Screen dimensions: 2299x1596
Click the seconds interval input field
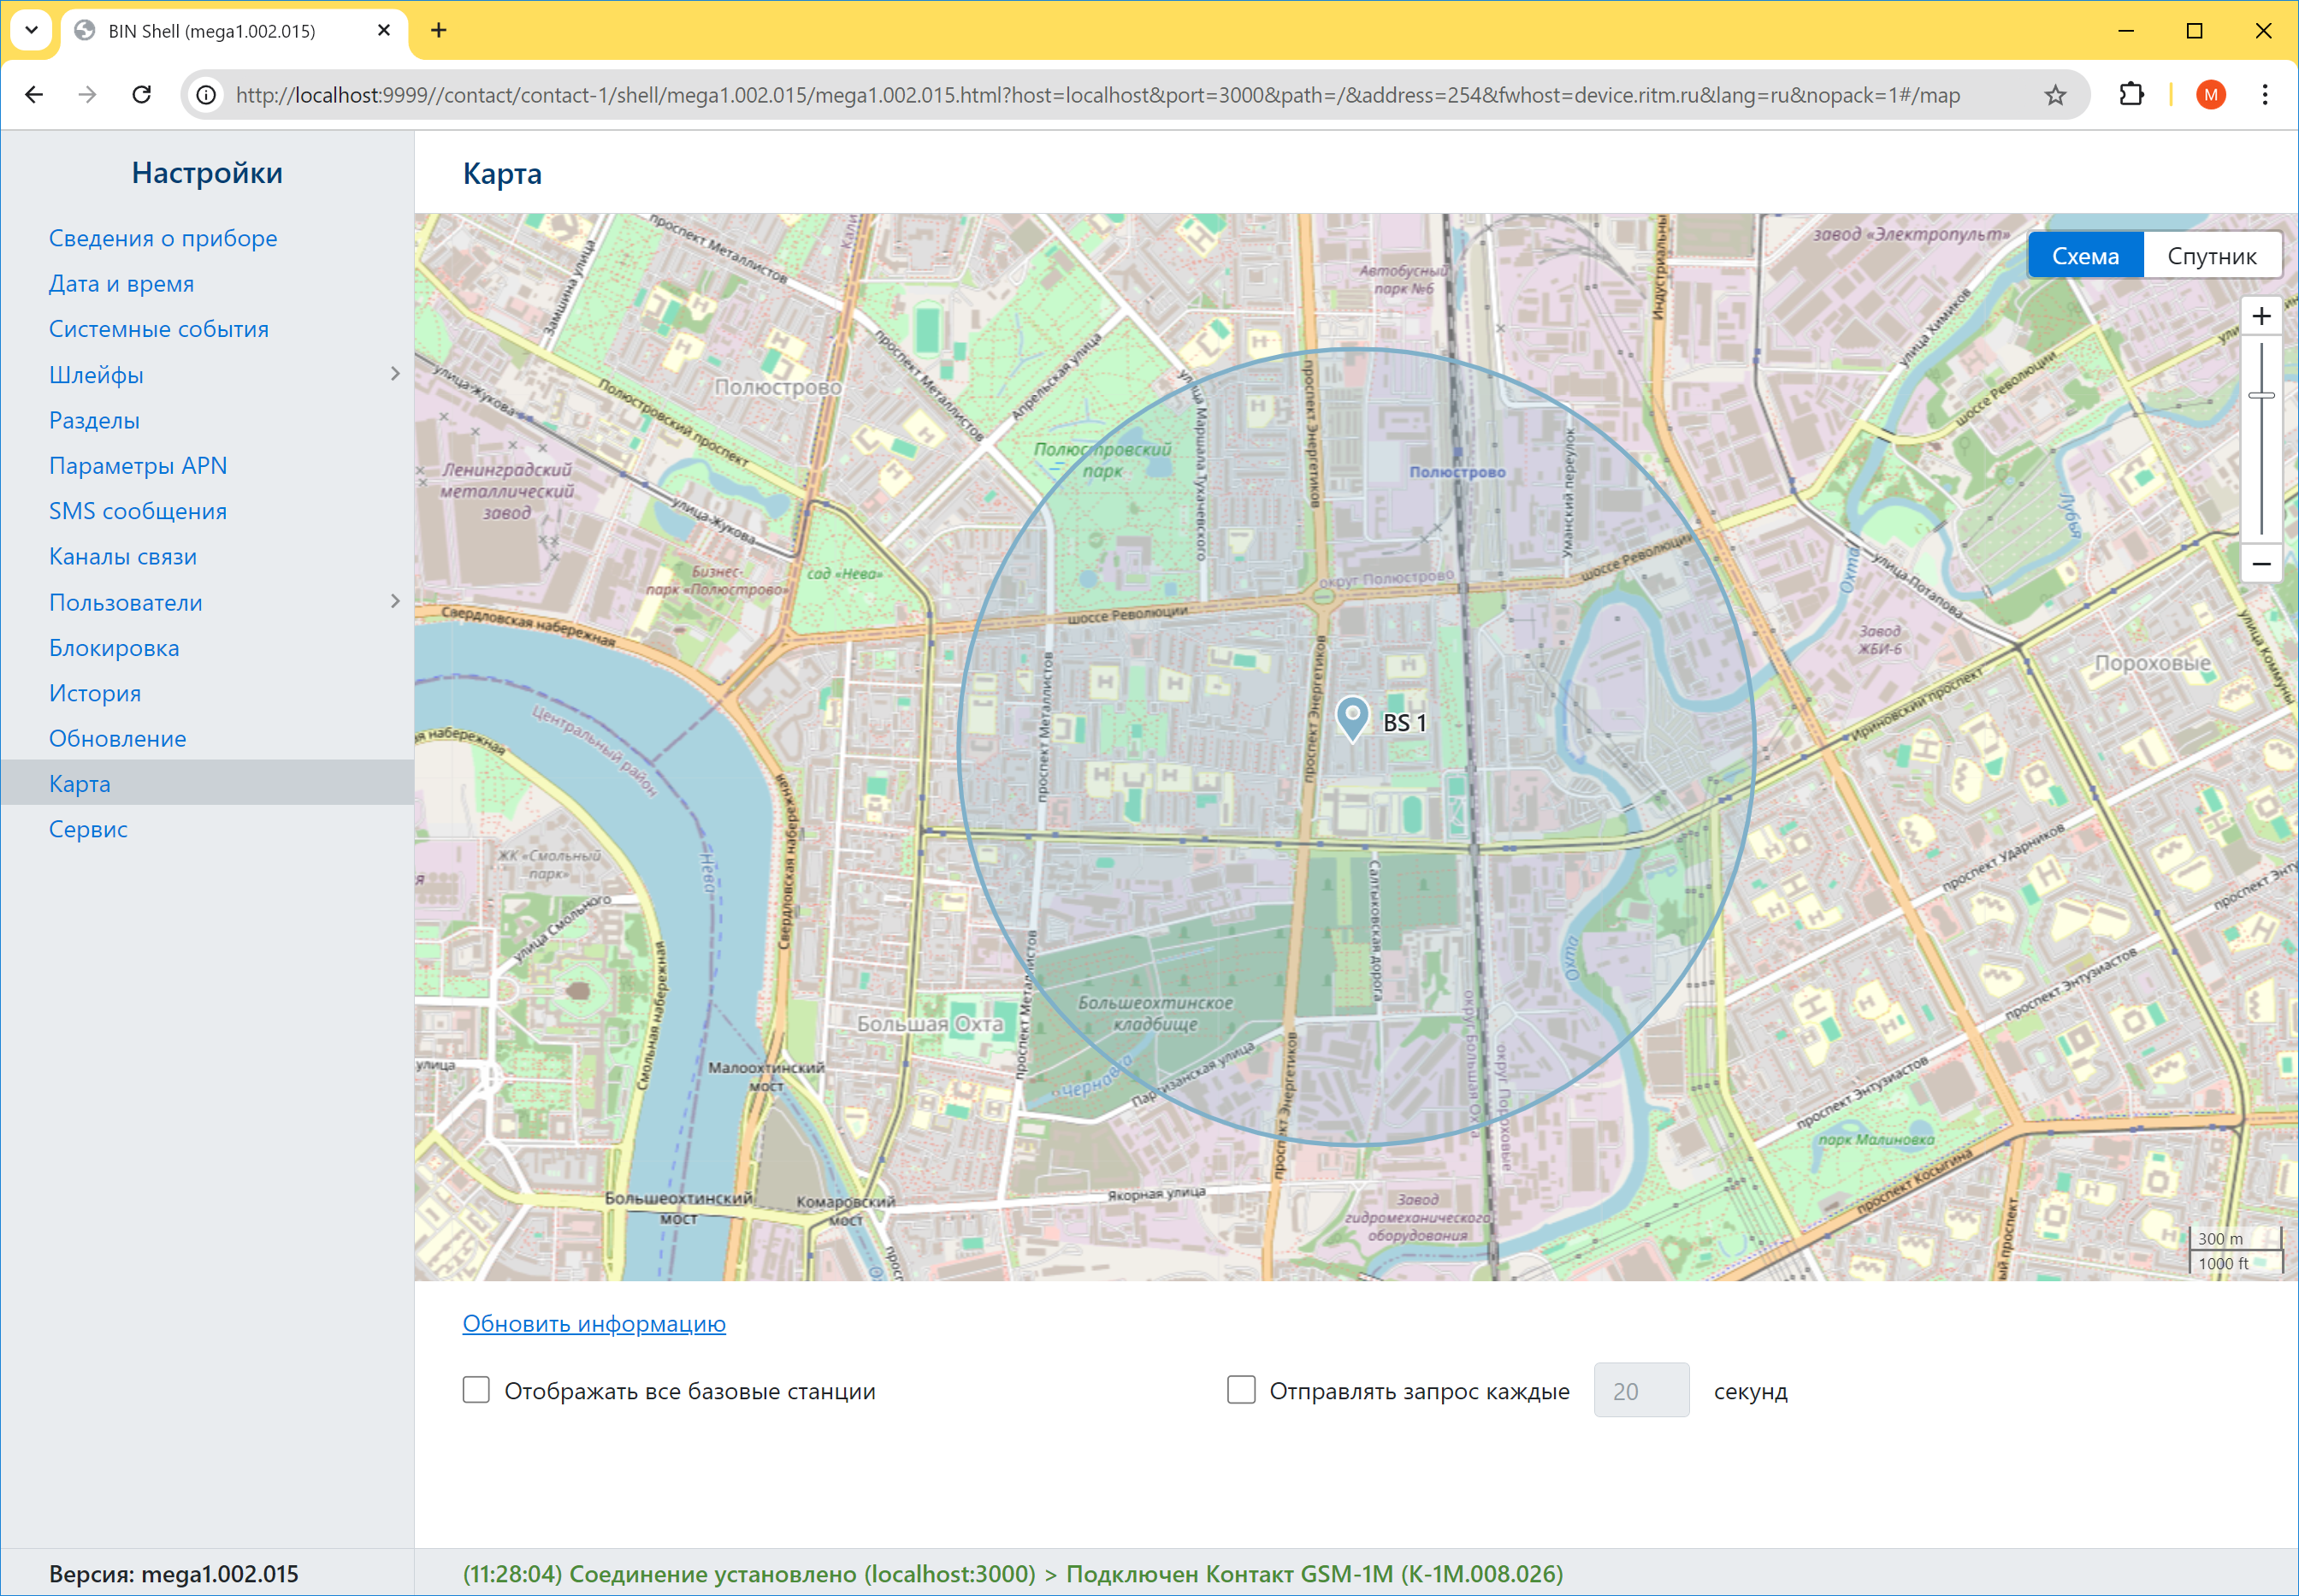(x=1640, y=1390)
